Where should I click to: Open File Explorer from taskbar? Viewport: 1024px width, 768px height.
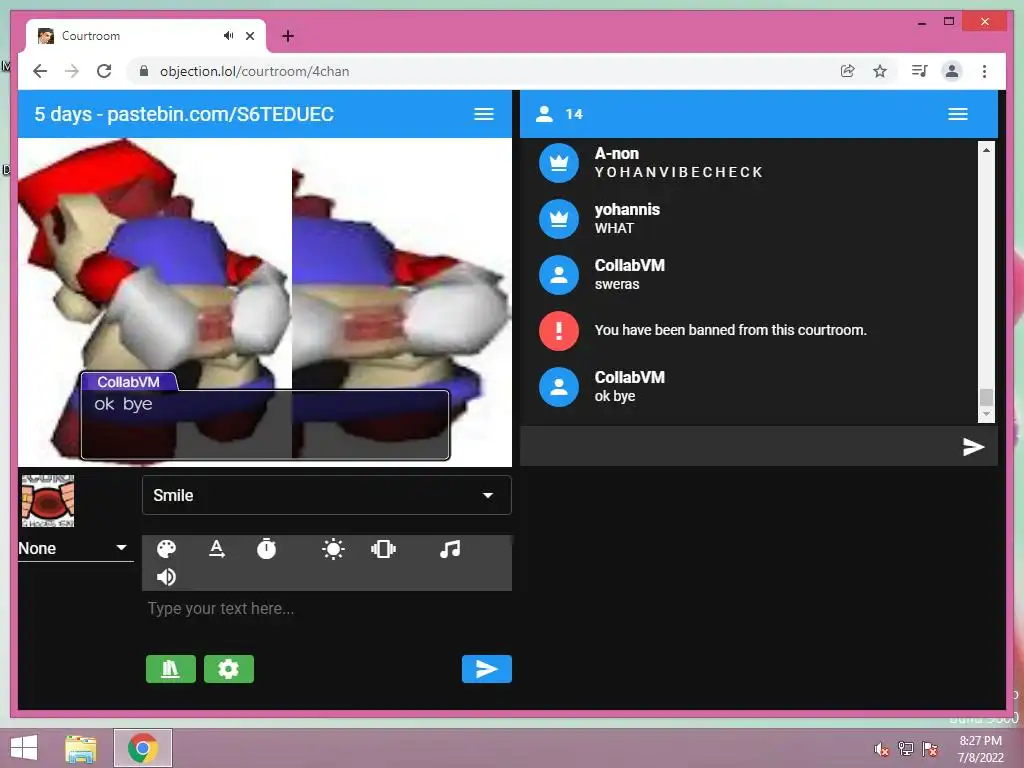tap(81, 748)
